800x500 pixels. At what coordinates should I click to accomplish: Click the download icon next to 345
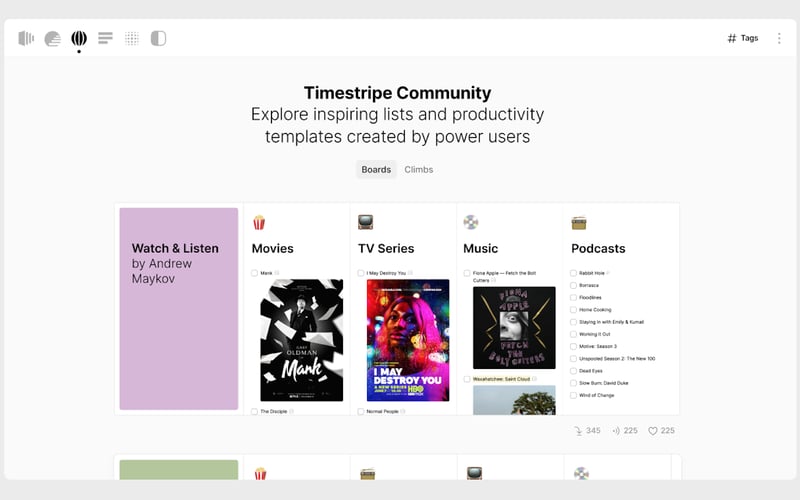coord(578,431)
